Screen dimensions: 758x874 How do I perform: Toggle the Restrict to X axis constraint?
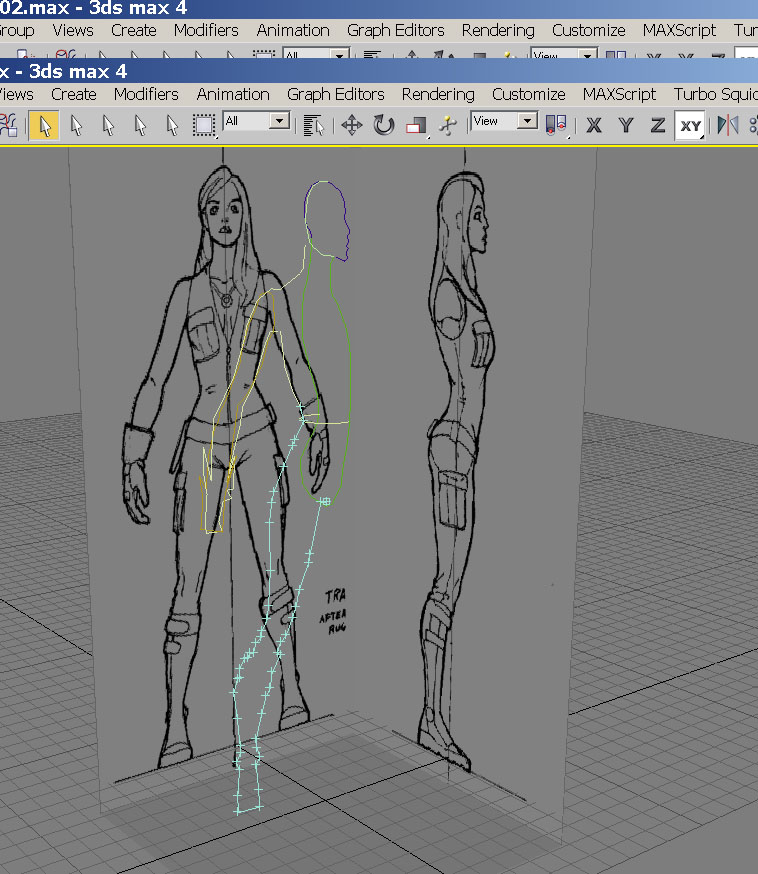coord(594,125)
